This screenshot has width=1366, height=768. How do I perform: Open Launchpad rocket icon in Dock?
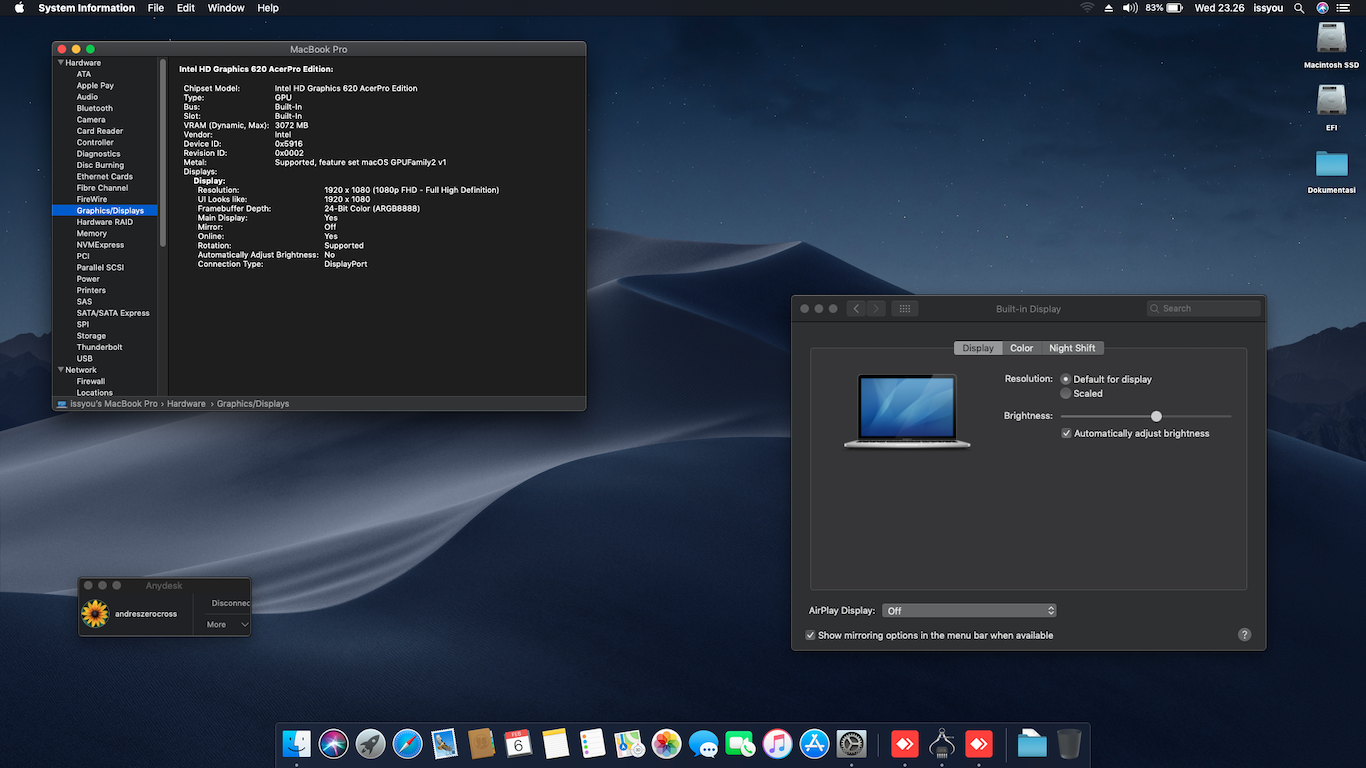(370, 743)
